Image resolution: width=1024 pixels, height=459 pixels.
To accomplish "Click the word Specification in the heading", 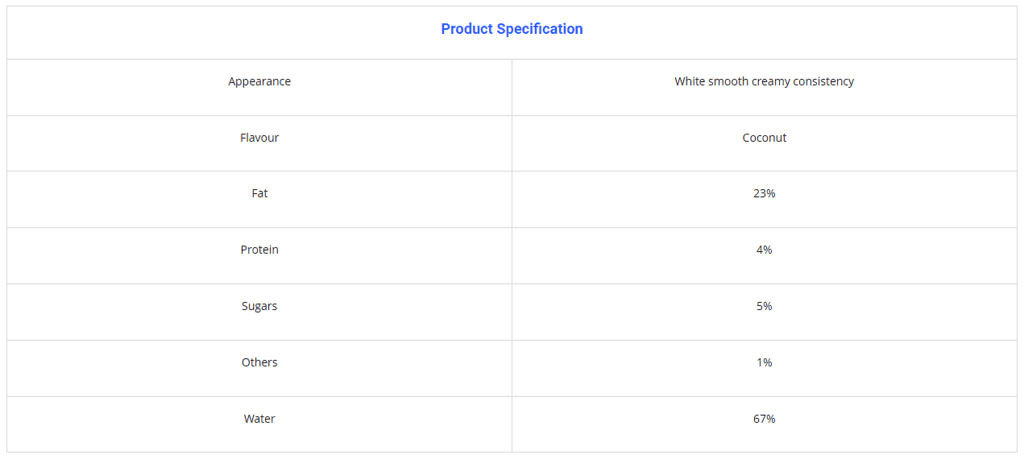I will (539, 29).
